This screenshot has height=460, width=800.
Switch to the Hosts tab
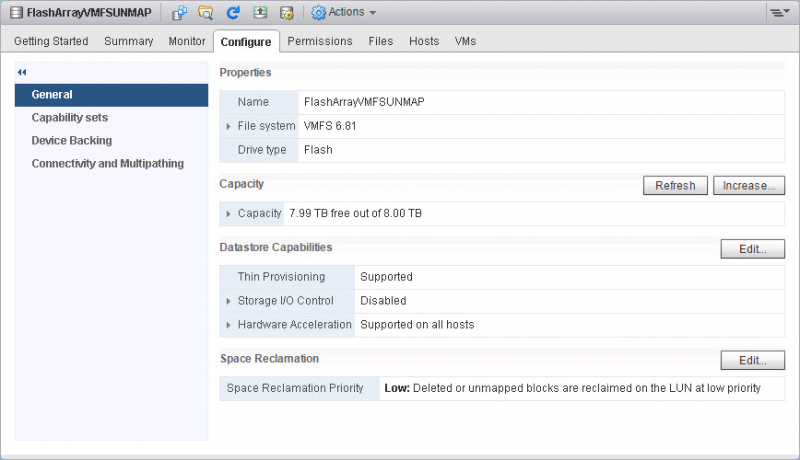424,41
